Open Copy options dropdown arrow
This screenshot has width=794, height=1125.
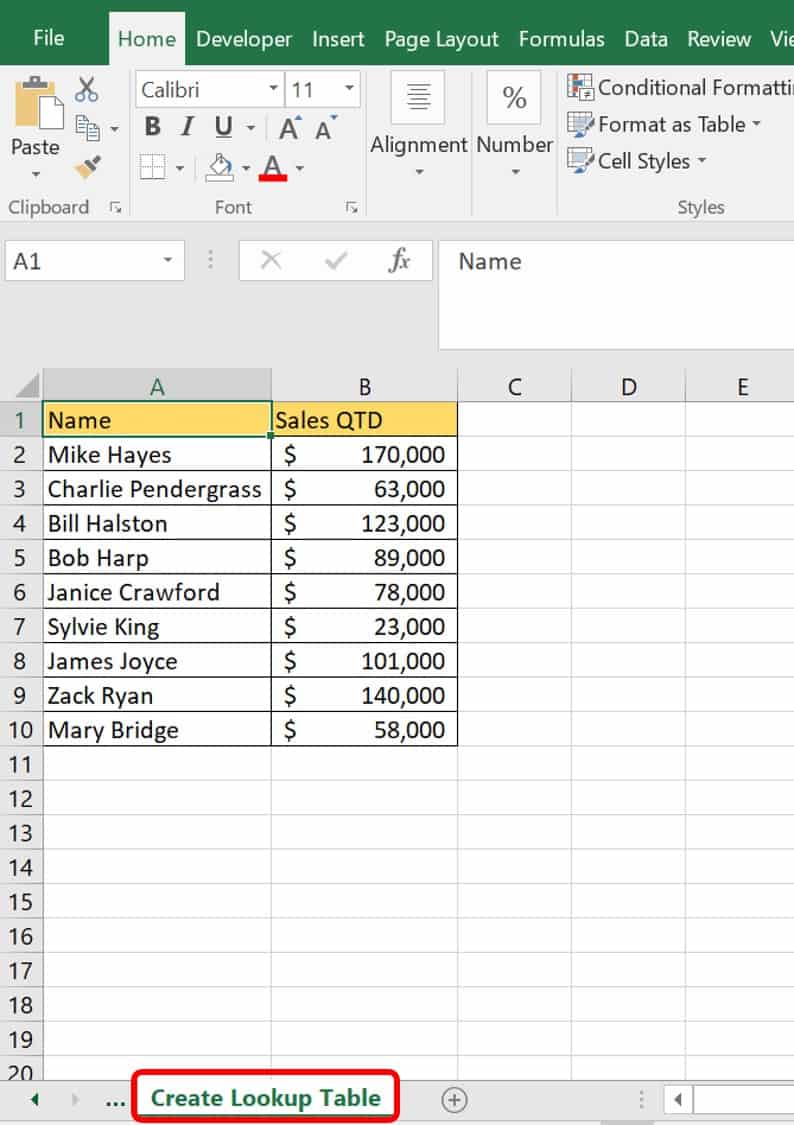click(x=115, y=129)
